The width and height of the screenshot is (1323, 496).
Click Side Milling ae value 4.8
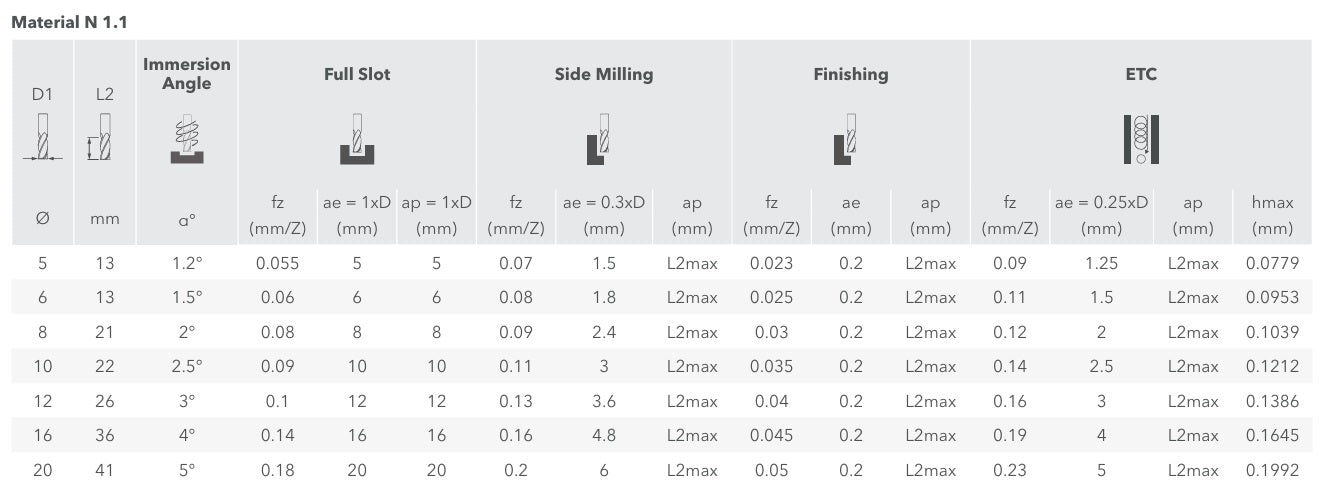point(604,435)
